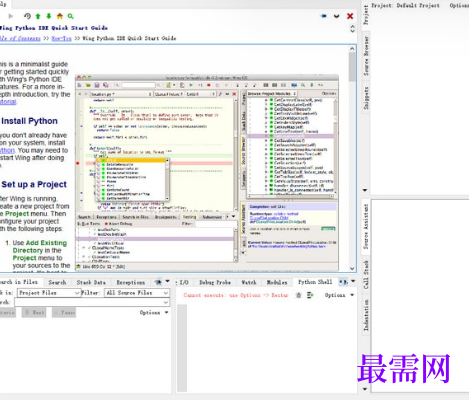469x400 pixels.
Task: Click the gray forward arrow in help toolbar
Action: tap(11, 16)
